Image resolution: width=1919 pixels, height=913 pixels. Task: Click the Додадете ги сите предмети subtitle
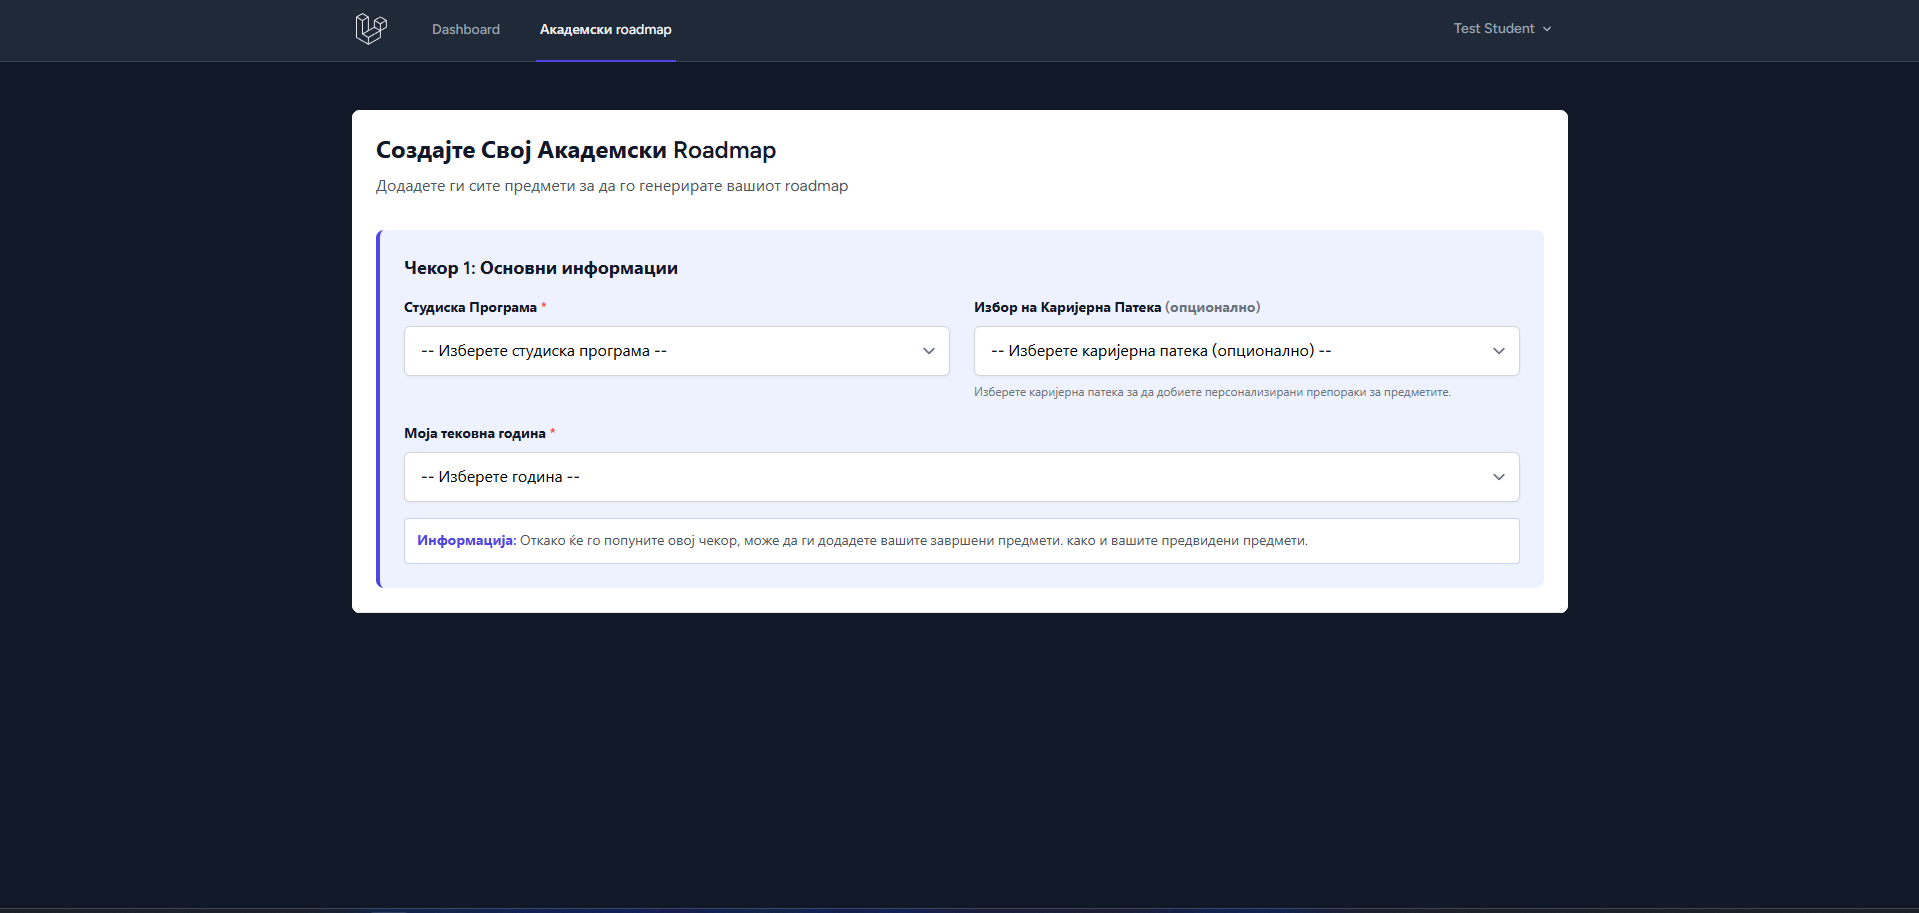pos(611,186)
